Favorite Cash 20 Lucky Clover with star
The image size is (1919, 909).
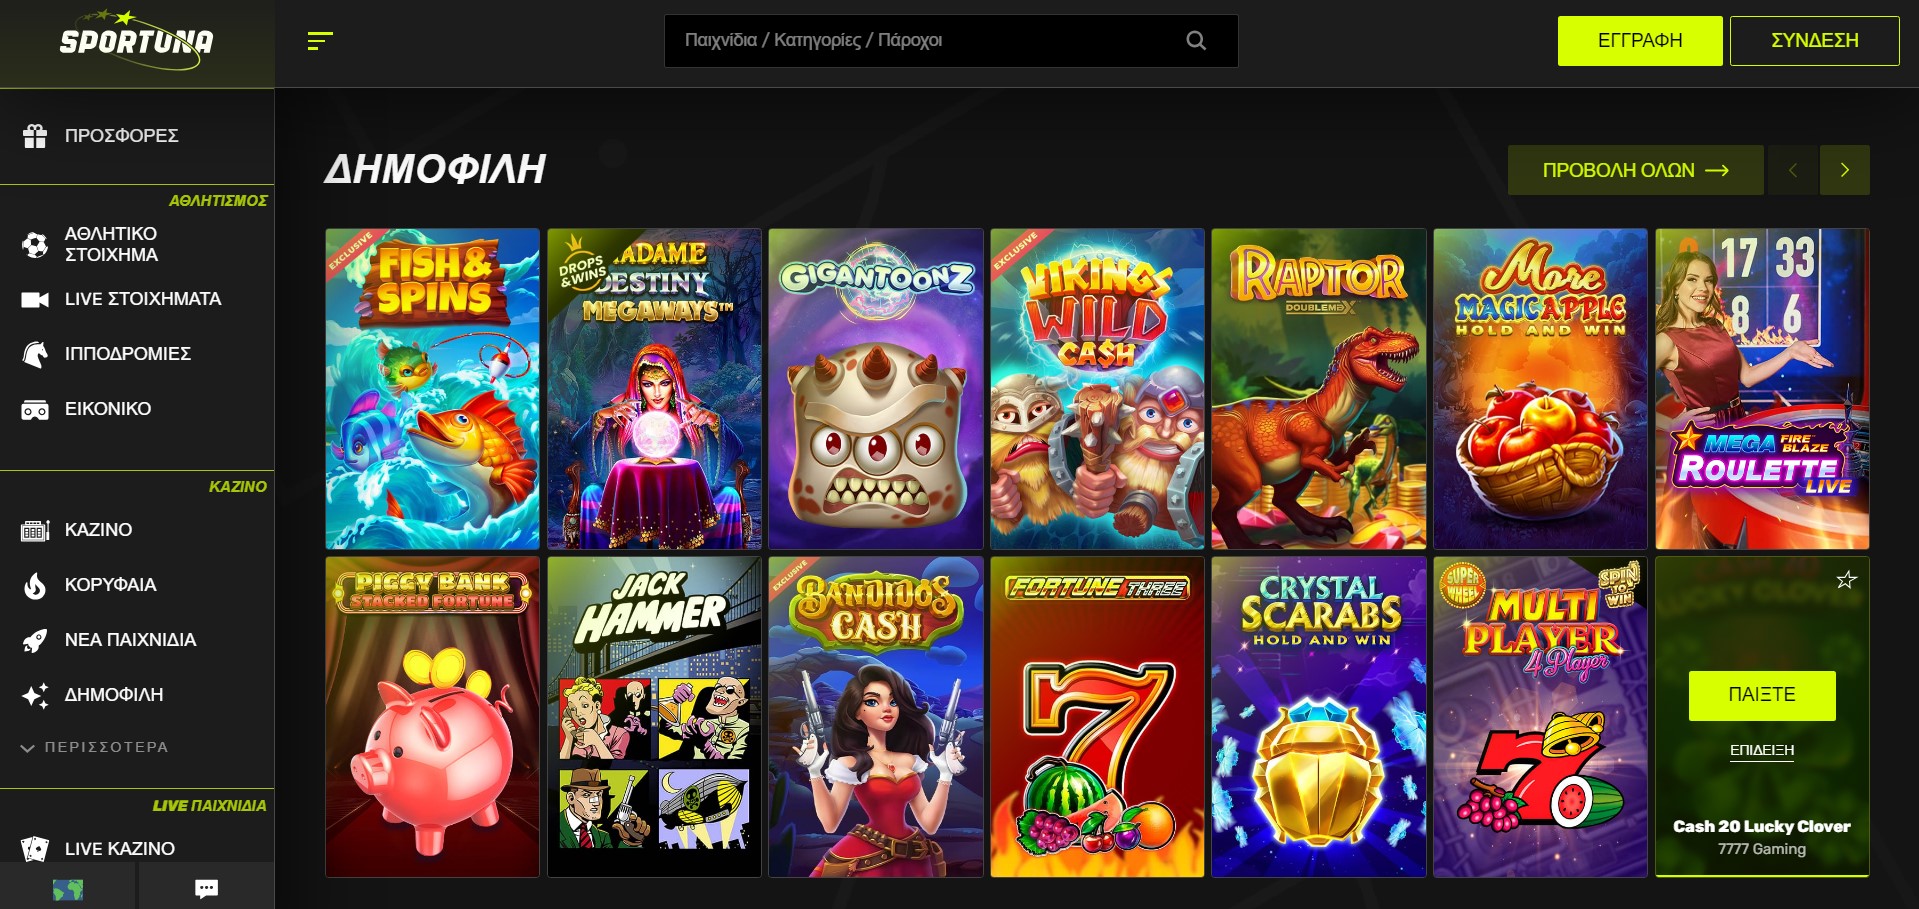click(1846, 580)
